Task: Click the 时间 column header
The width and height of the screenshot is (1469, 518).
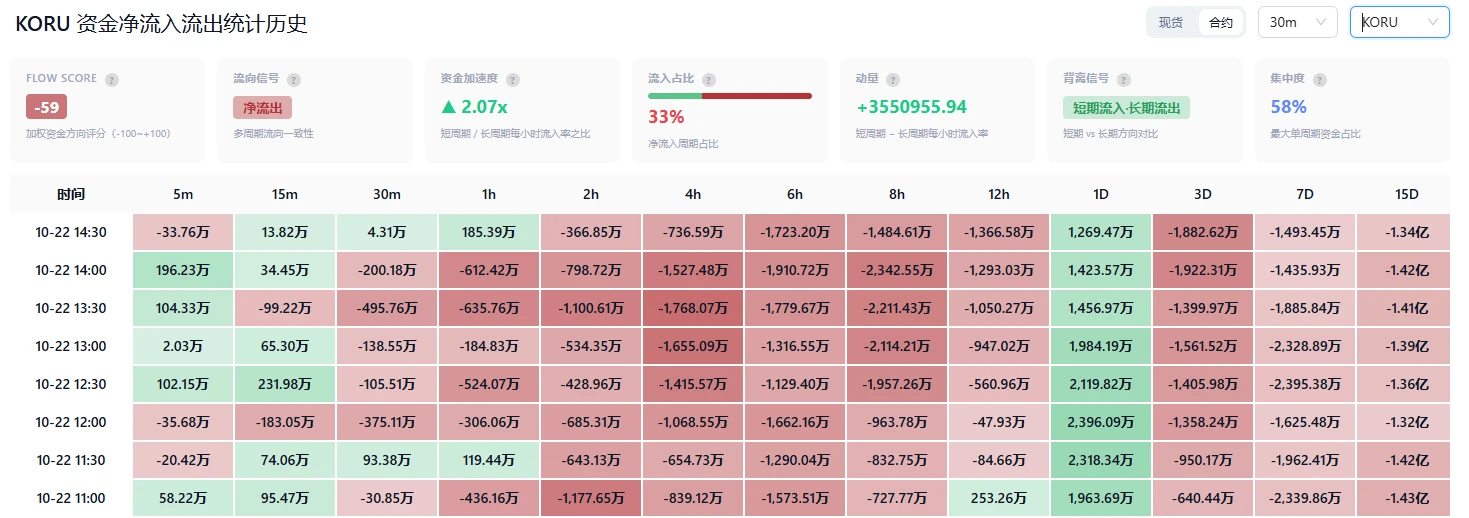Action: (x=71, y=194)
